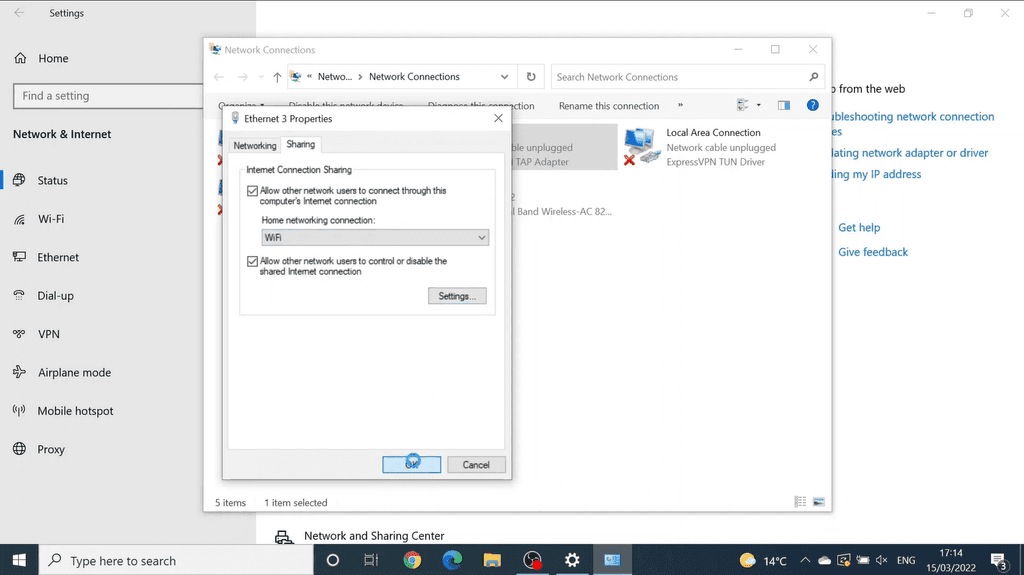Cancel the Ethernet 3 Properties dialog

tap(476, 465)
